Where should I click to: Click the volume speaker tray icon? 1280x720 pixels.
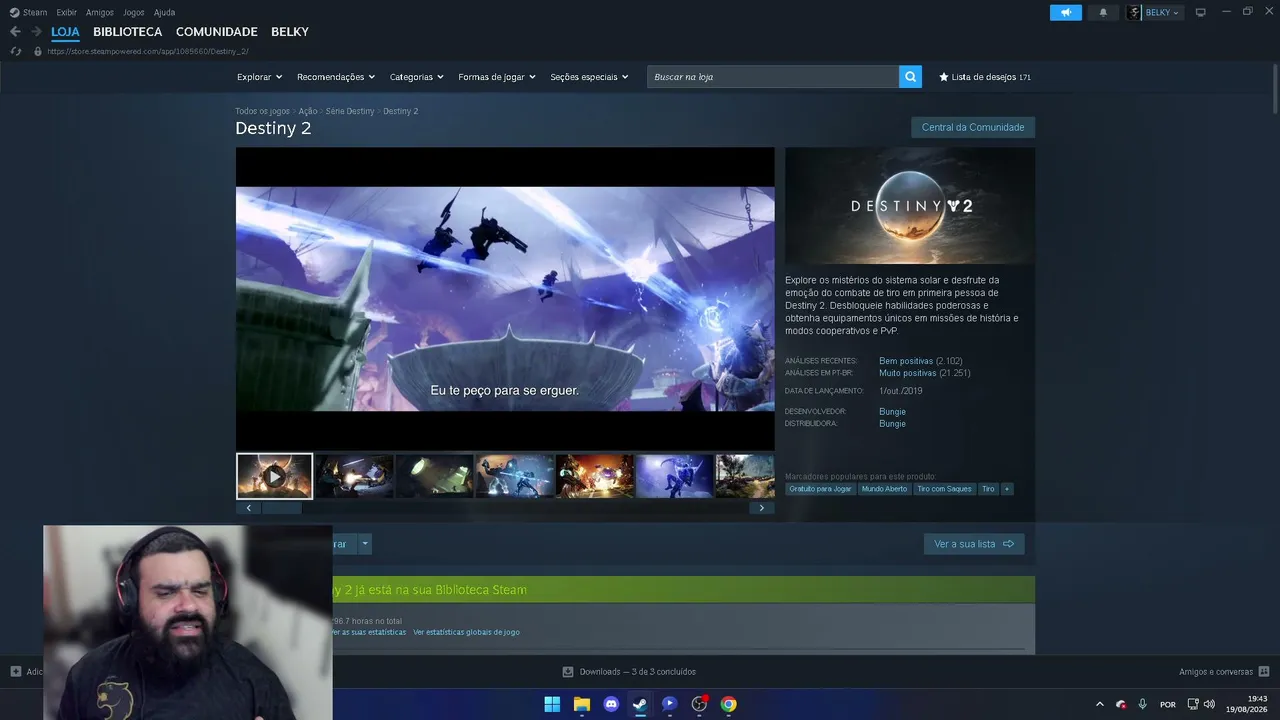[1209, 704]
